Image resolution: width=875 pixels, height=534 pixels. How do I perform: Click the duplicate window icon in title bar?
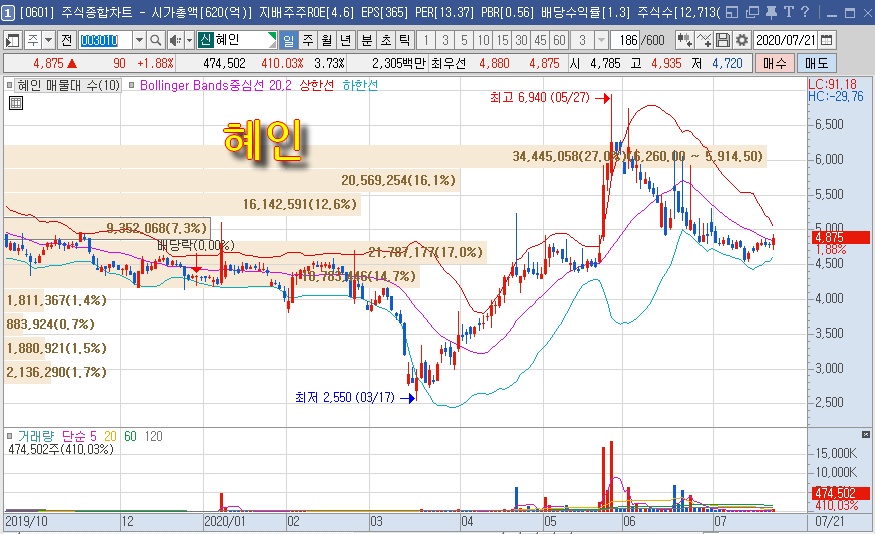tap(752, 12)
